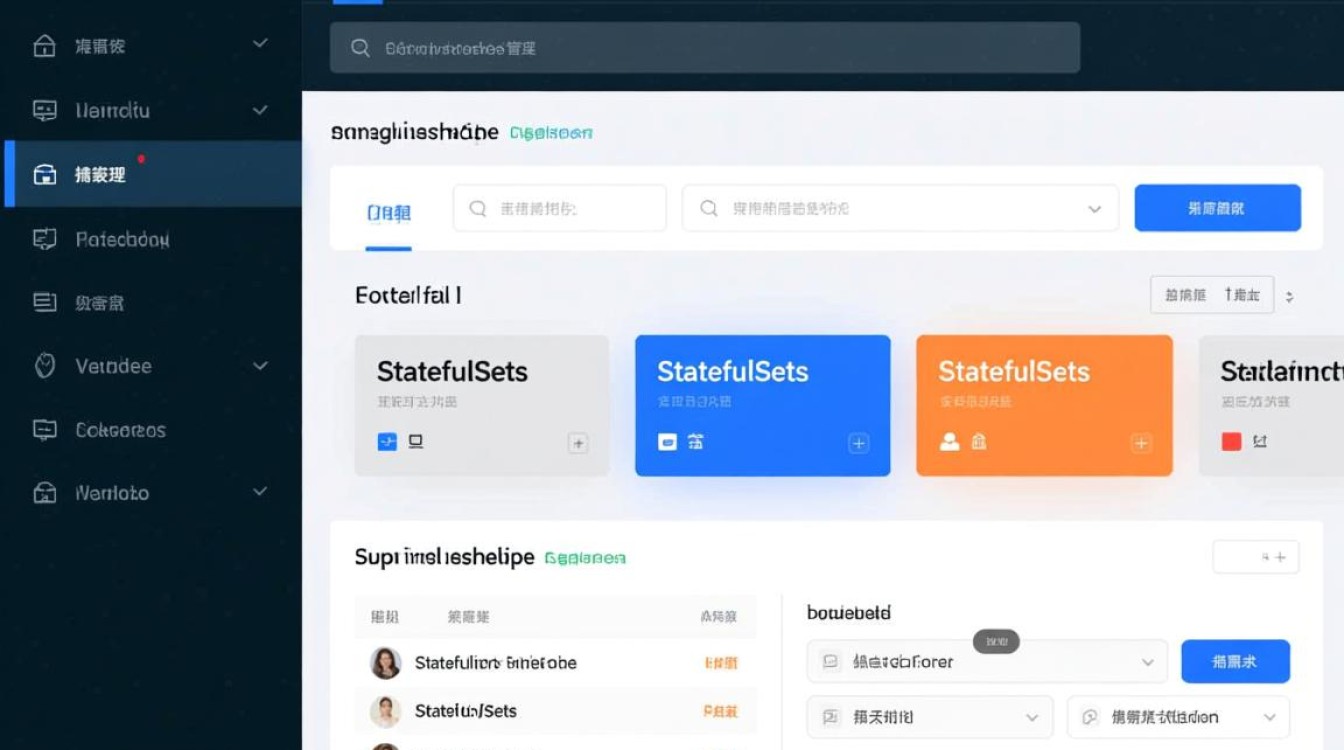Open the document list icon in sidebar
Screen dimensions: 1344x750
[x=44, y=301]
